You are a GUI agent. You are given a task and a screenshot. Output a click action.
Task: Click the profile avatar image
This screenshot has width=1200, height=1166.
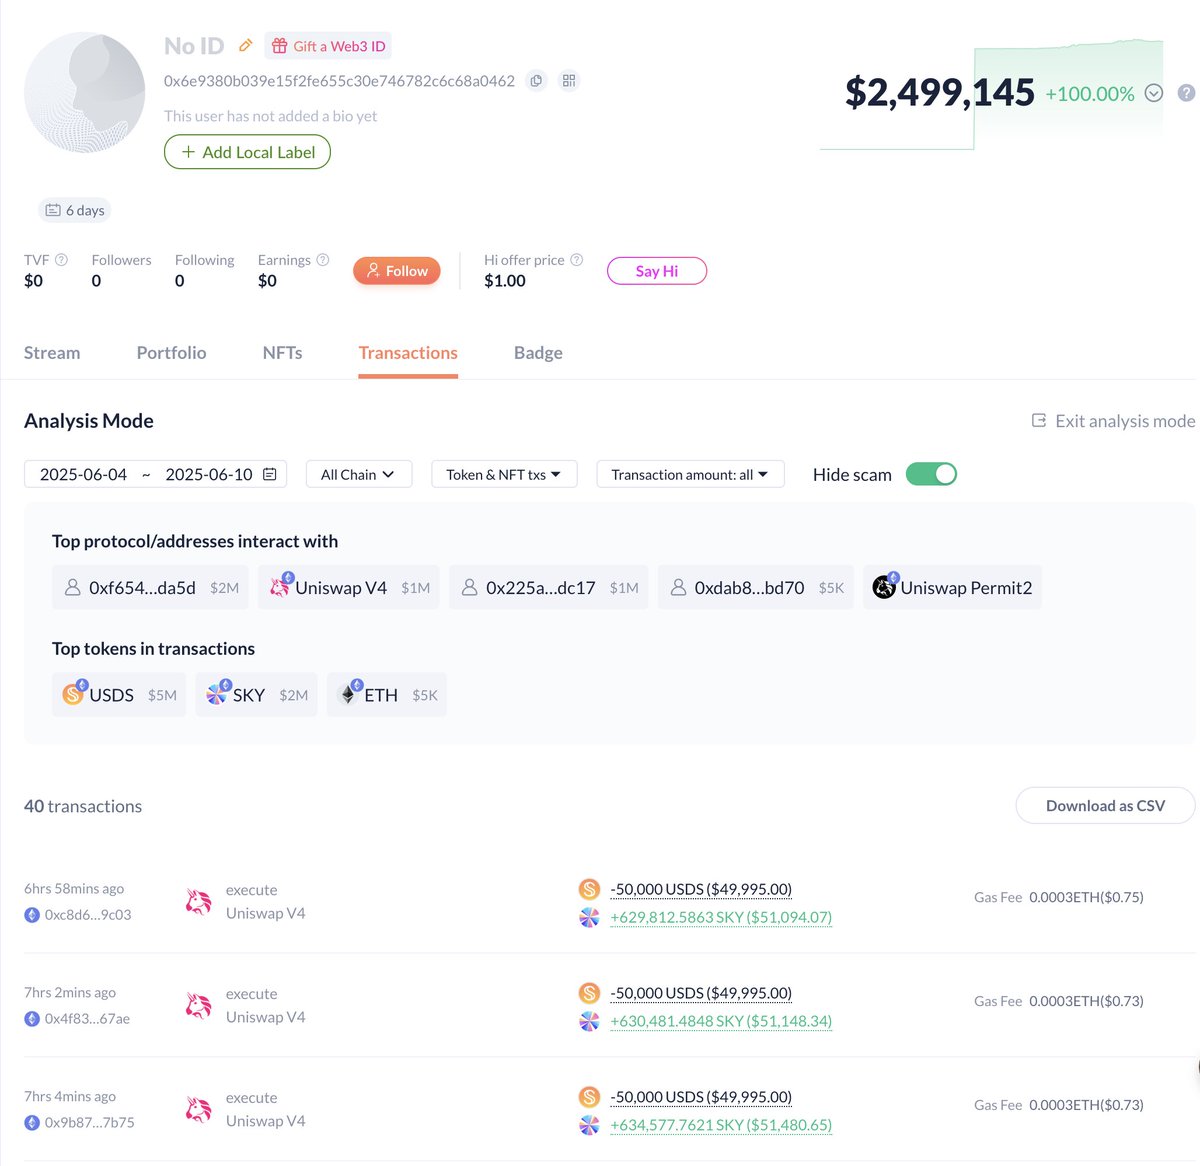[x=85, y=92]
